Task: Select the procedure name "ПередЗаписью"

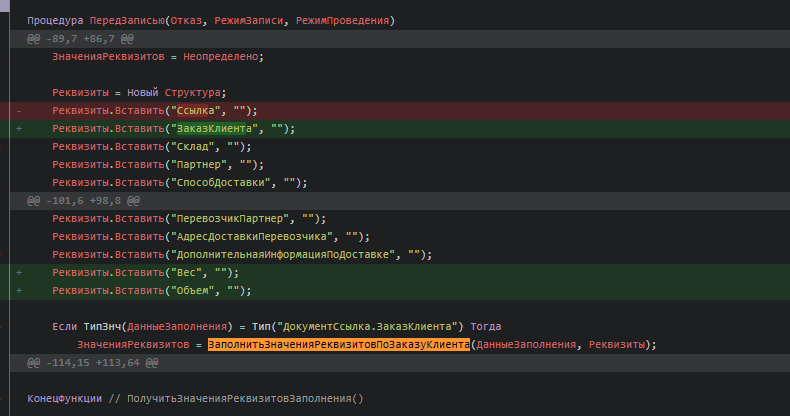Action: click(x=127, y=21)
